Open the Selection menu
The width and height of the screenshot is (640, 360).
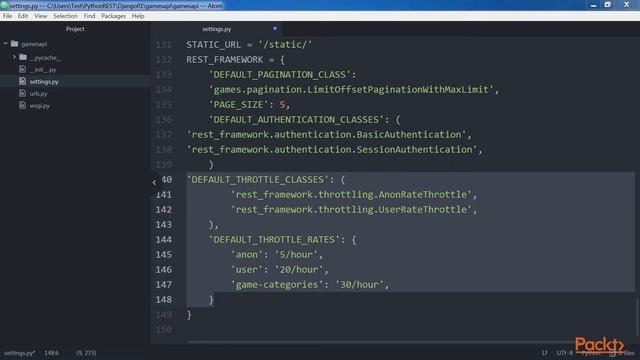(65, 16)
